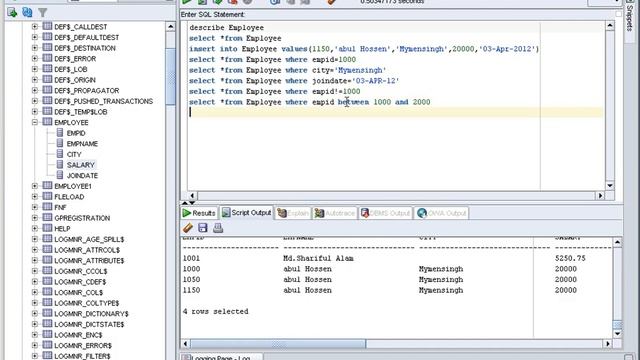Viewport: 640px width, 360px height.
Task: Expand the LOGMNR_COL$ table node
Action: pos(35,292)
